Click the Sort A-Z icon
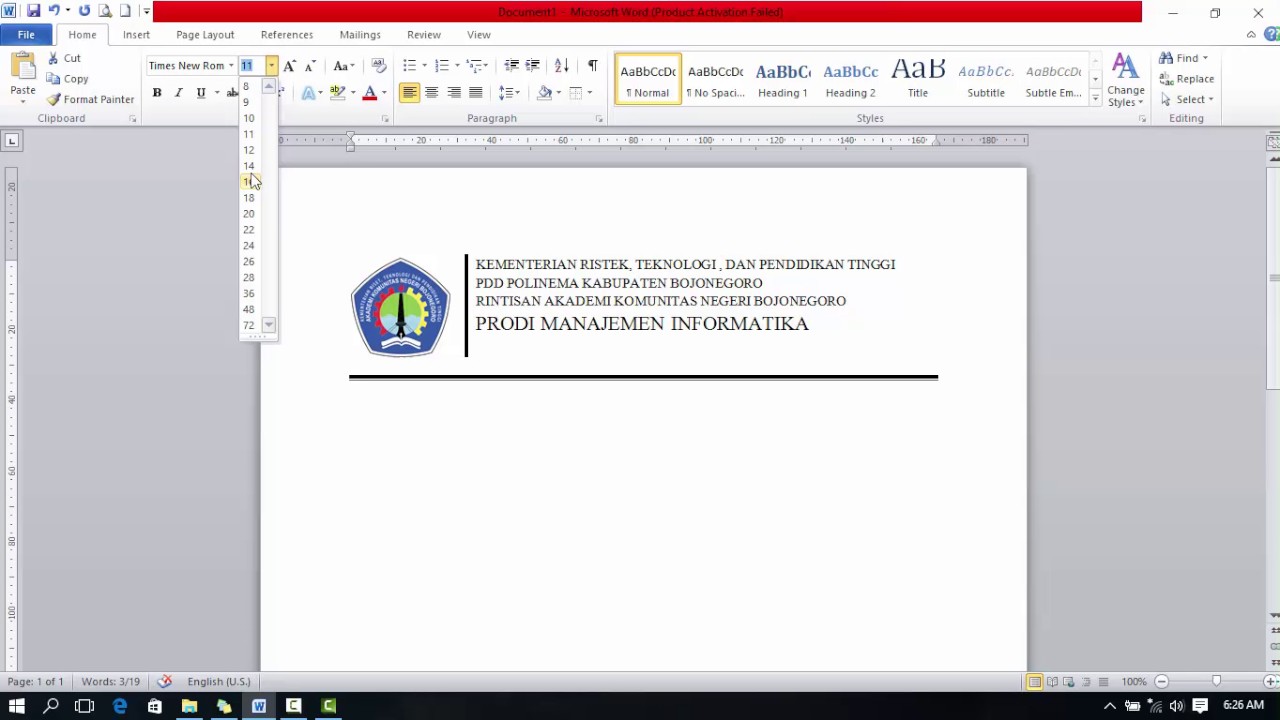Viewport: 1280px width, 720px height. coord(562,66)
